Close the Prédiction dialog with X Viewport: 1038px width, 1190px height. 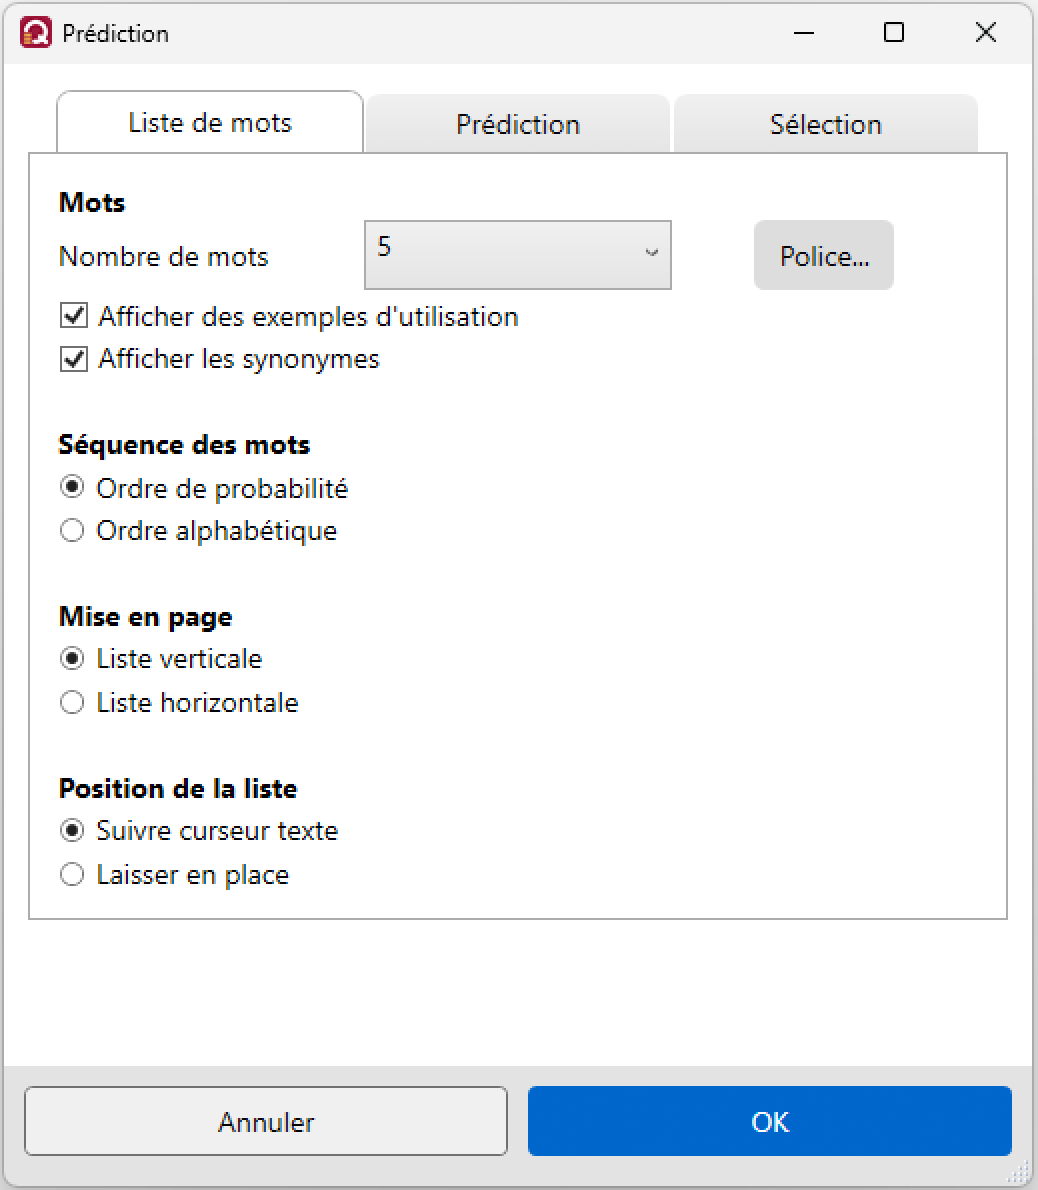click(x=986, y=33)
